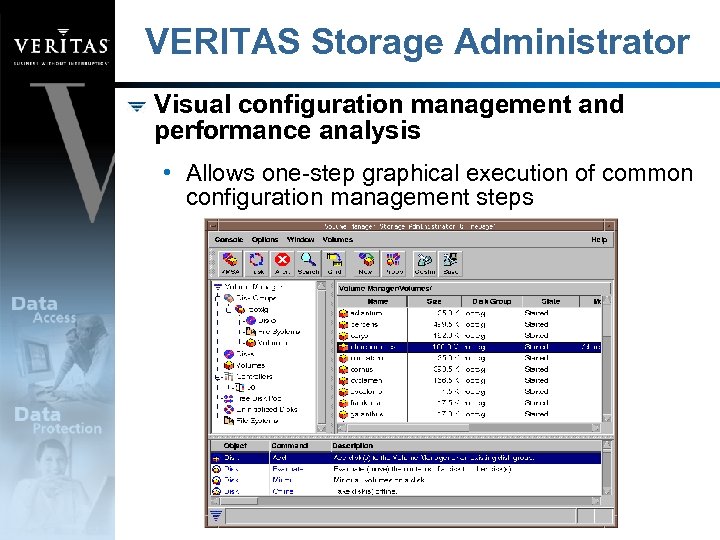
Task: Click the volumes list scroll-right arrow
Action: pos(596,428)
